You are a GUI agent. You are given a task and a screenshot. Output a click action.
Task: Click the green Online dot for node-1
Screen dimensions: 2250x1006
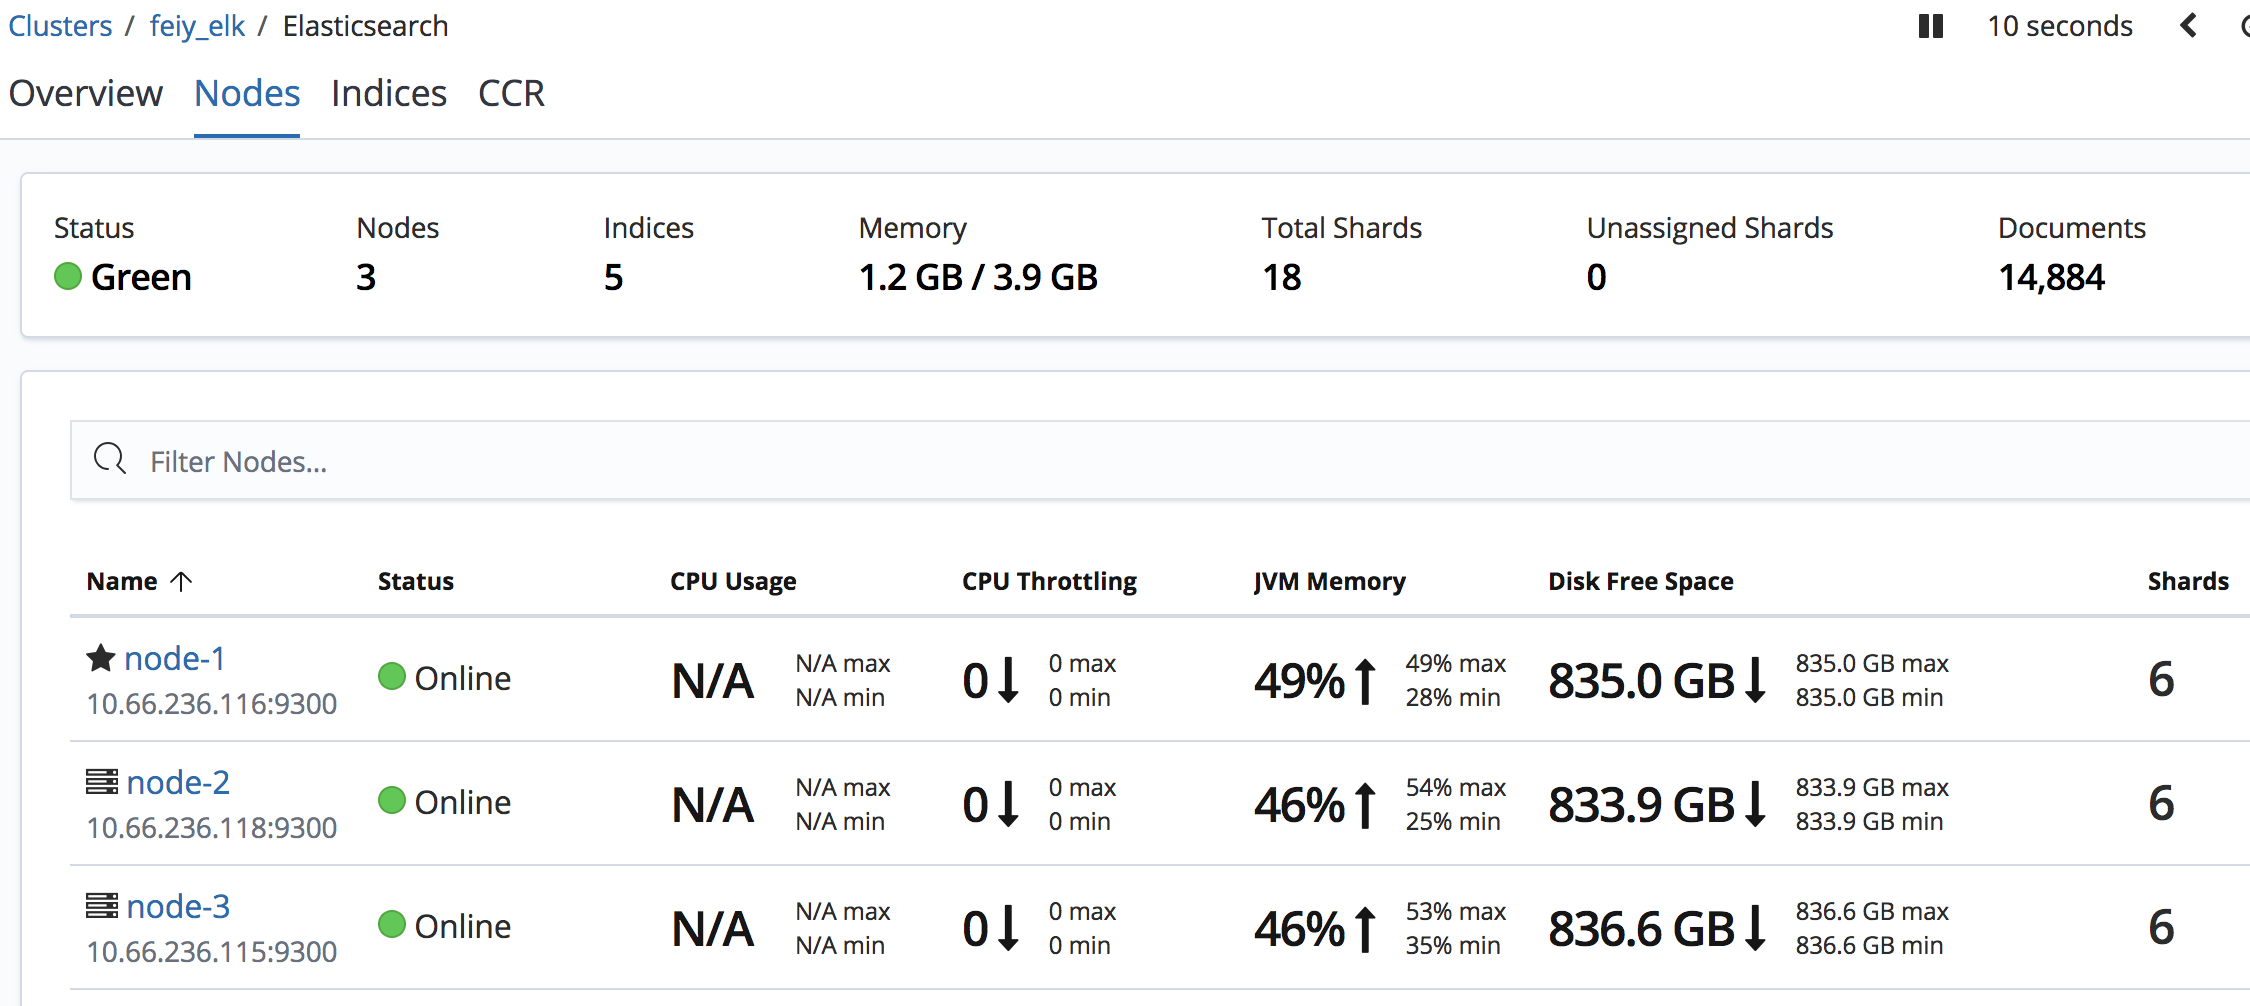(392, 677)
